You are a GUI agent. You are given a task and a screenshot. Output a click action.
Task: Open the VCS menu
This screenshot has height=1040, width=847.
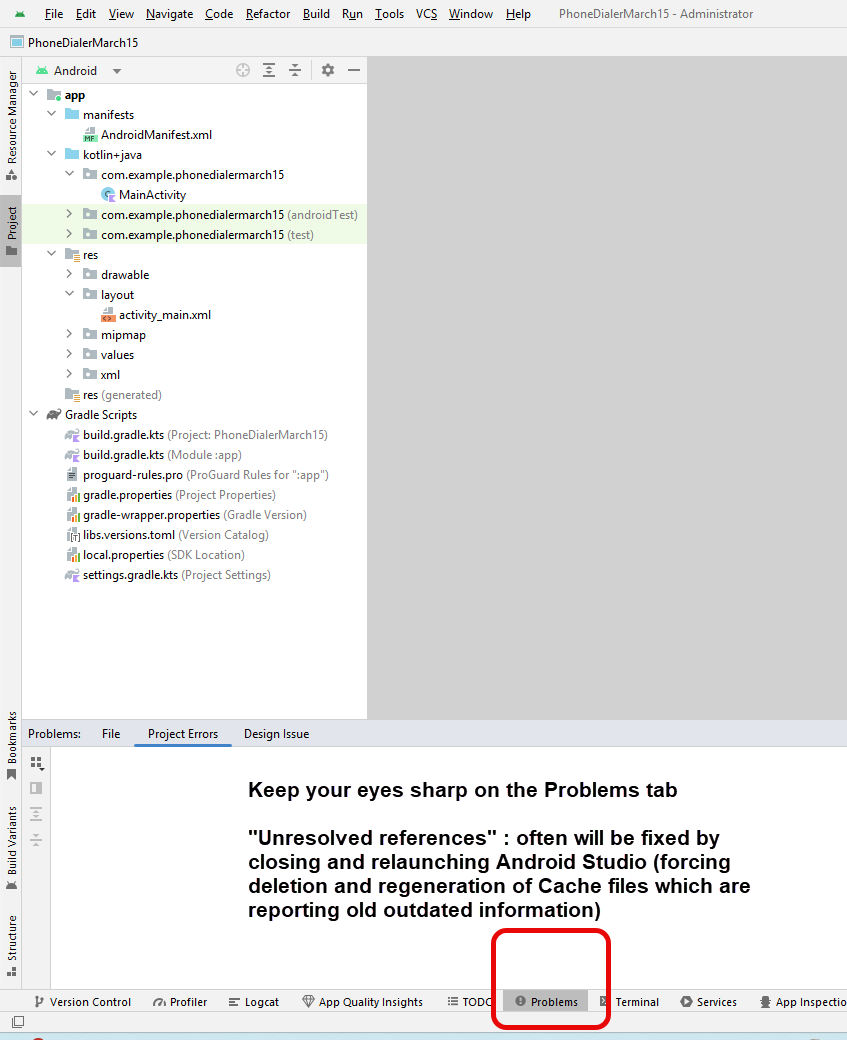pyautogui.click(x=426, y=14)
